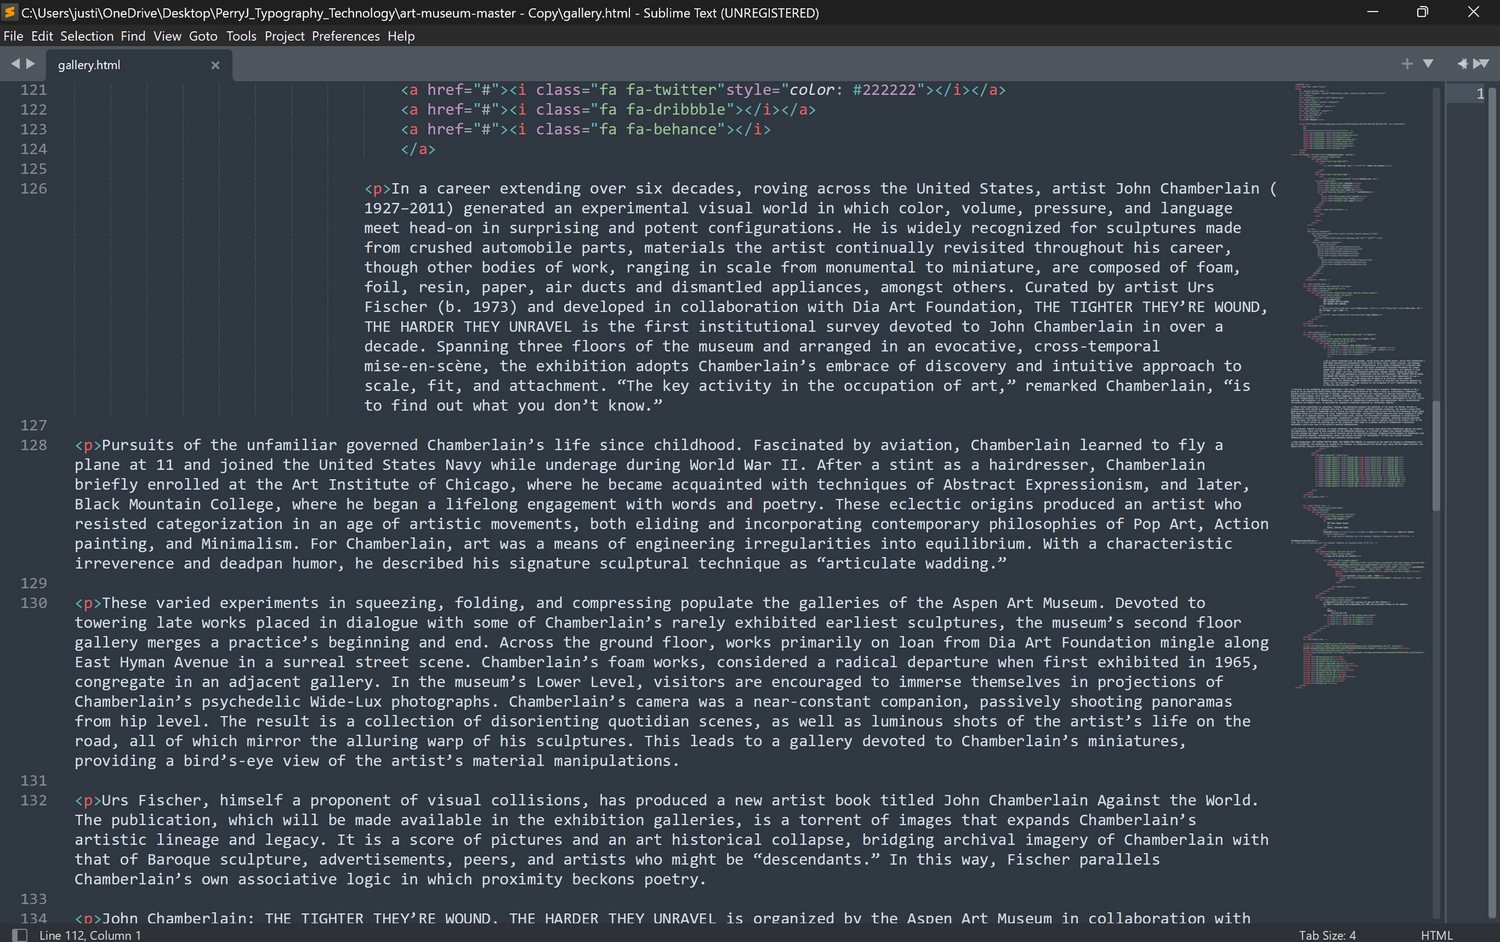Click the '#222222' color value
The image size is (1500, 942).
pyautogui.click(x=884, y=90)
